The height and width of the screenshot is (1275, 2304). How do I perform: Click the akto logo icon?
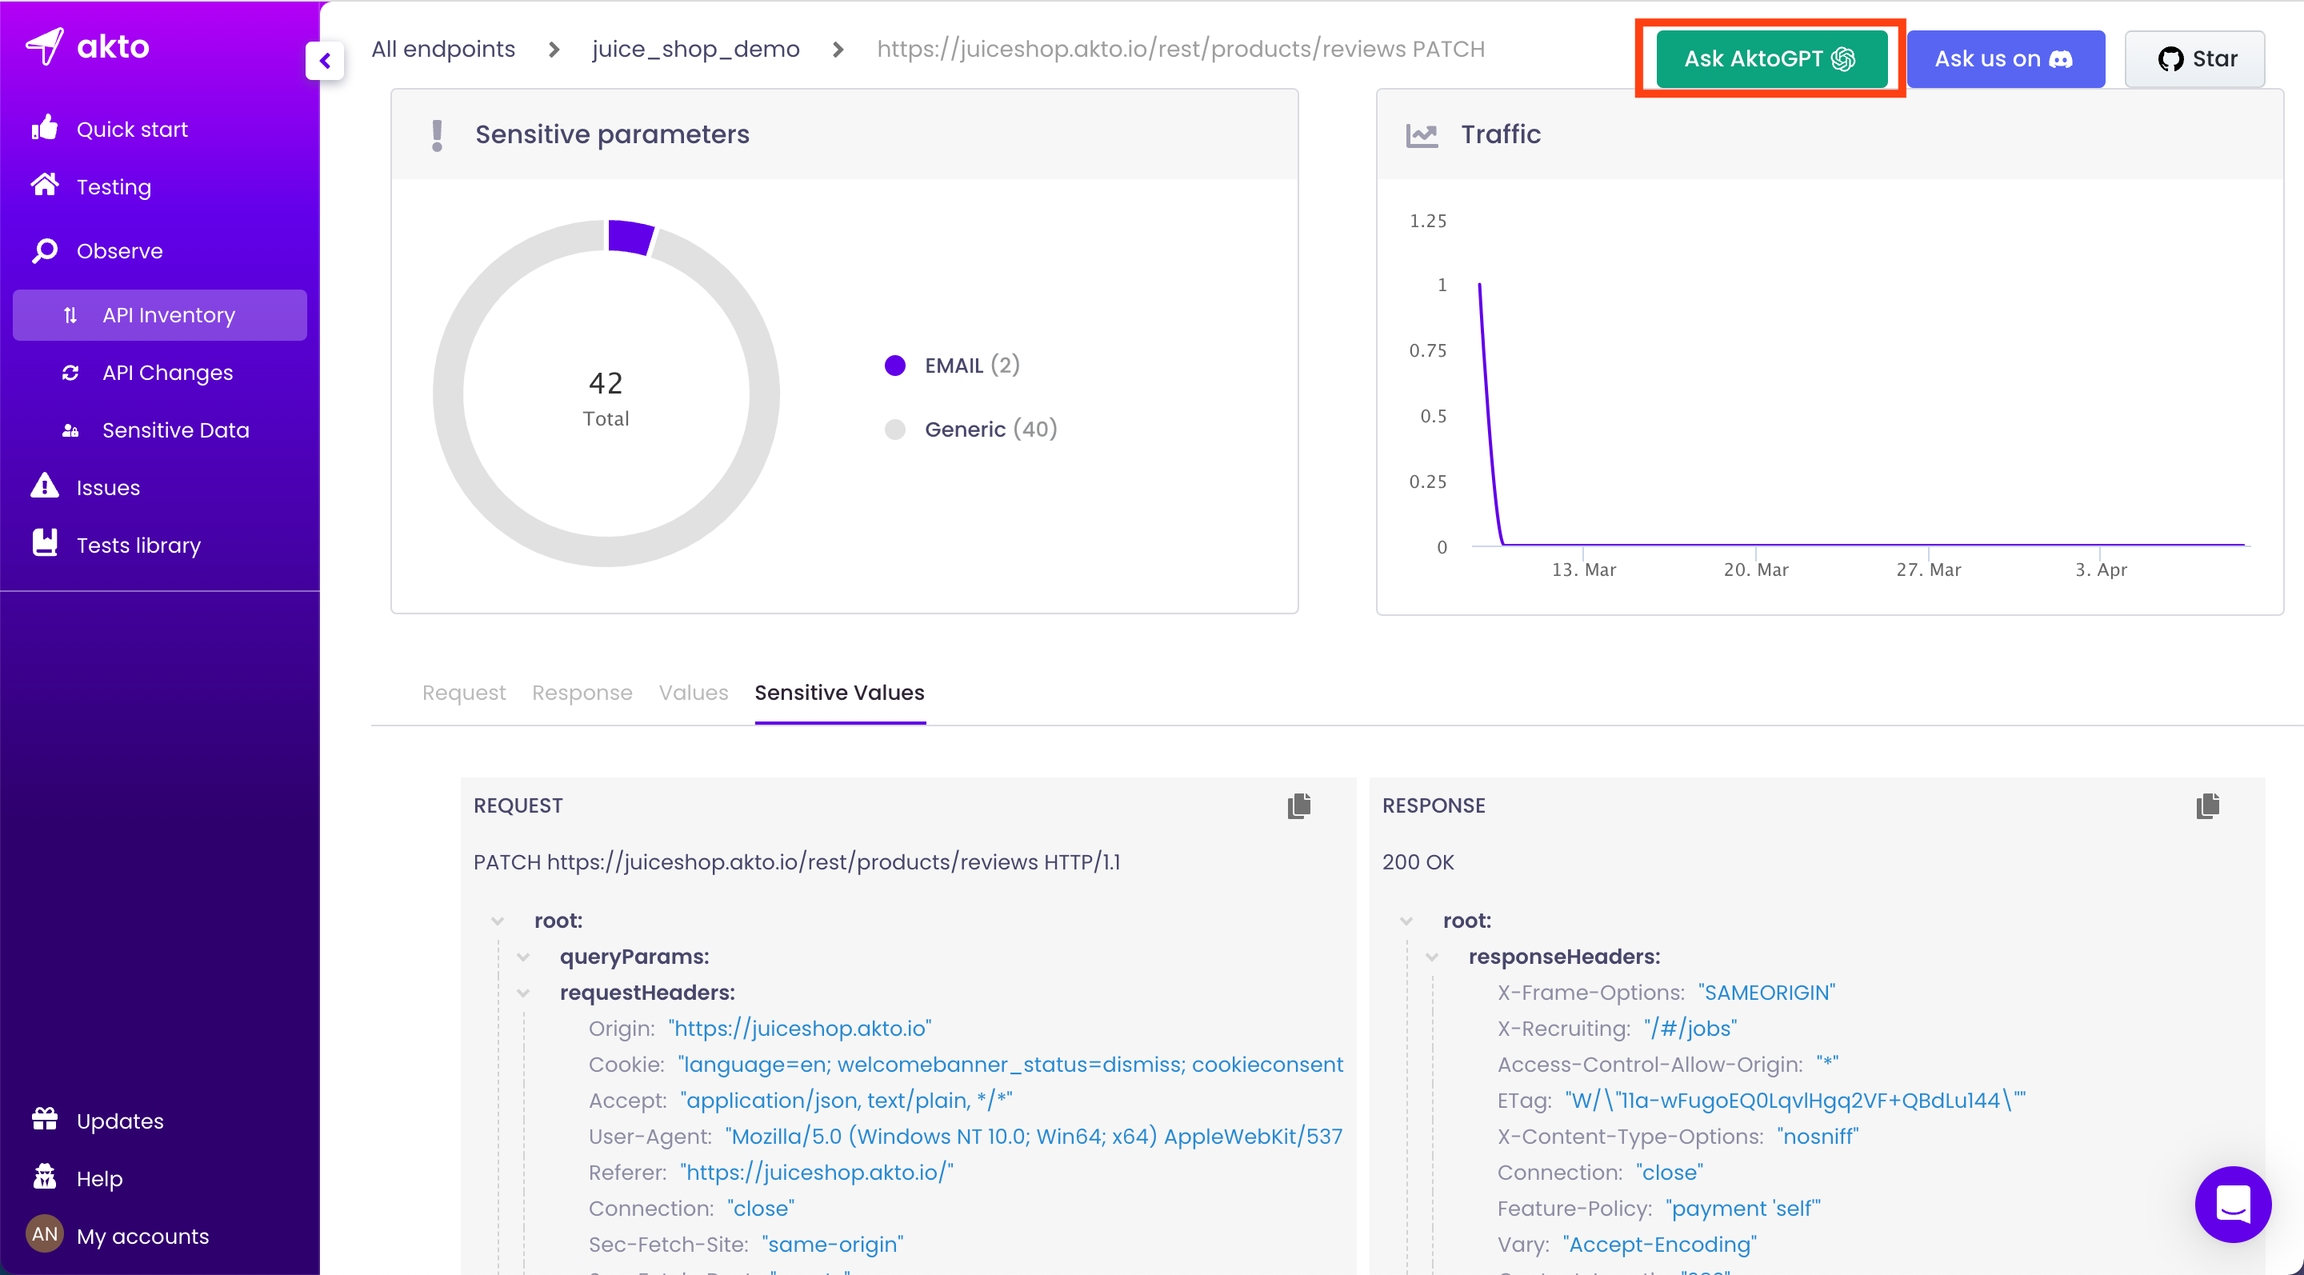[45, 46]
